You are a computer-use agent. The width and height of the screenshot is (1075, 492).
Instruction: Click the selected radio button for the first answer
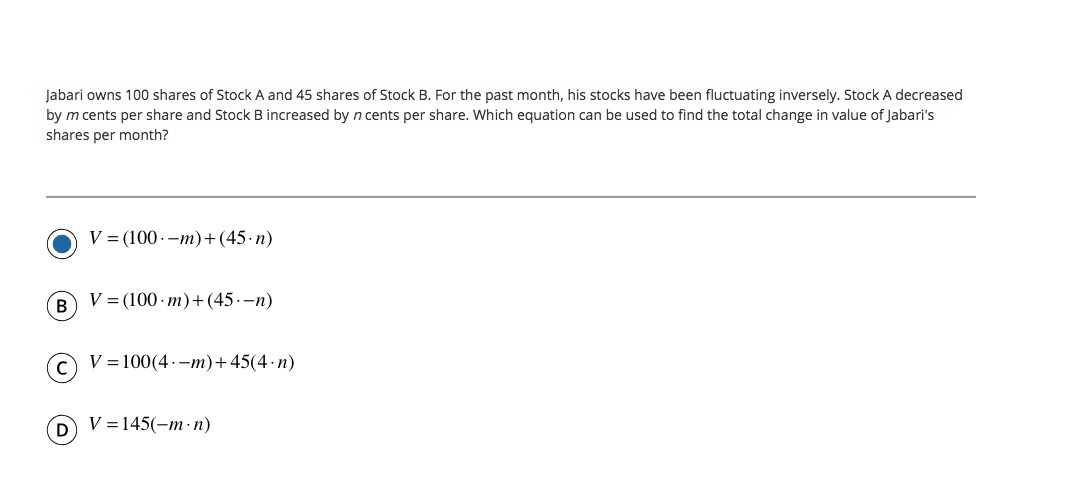click(x=62, y=243)
